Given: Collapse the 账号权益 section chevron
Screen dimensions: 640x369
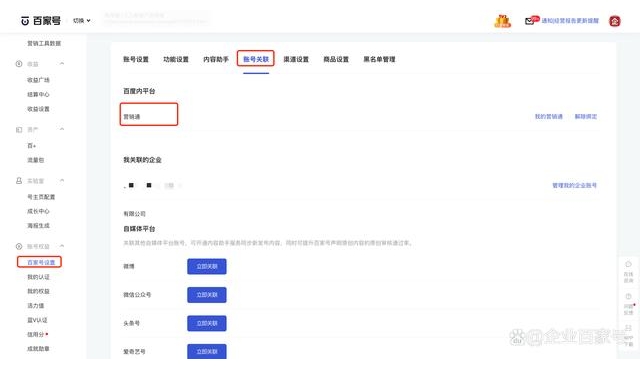Looking at the screenshot, I should tap(62, 246).
